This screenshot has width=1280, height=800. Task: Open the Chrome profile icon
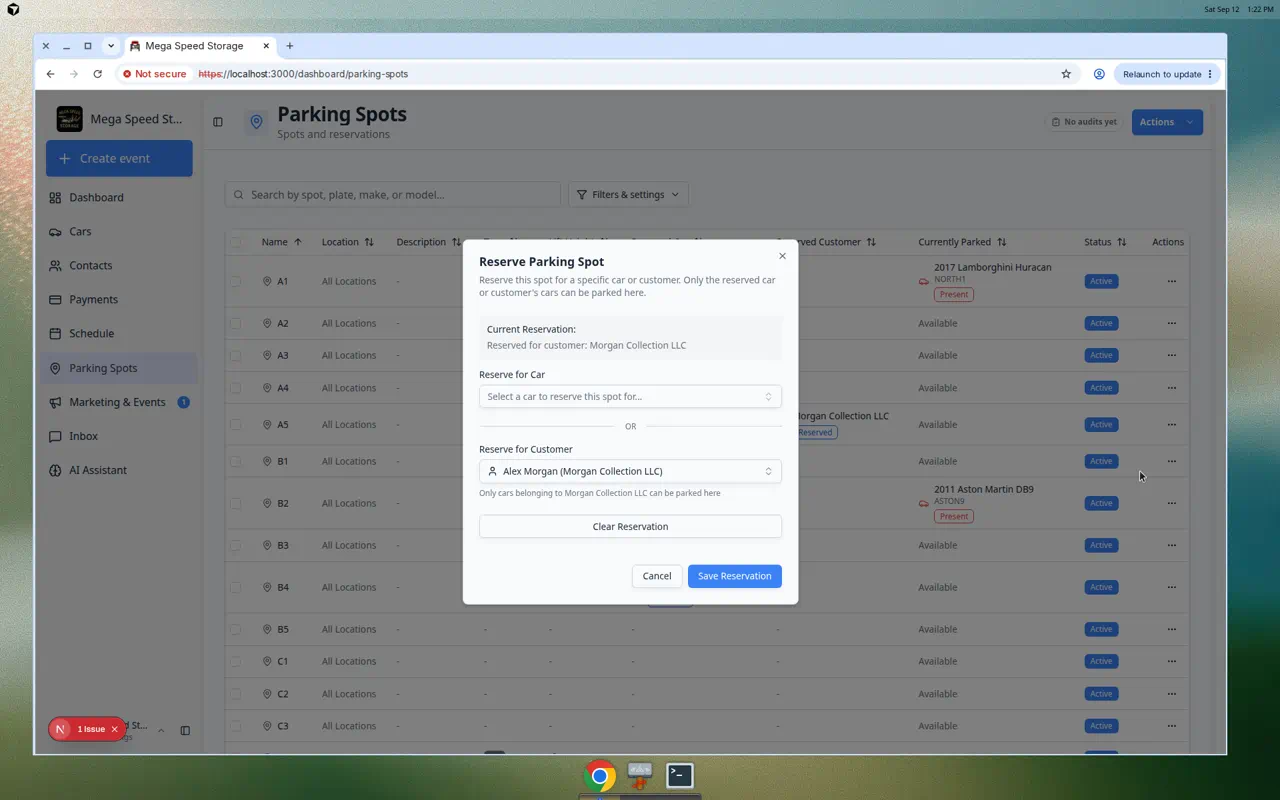point(1099,74)
